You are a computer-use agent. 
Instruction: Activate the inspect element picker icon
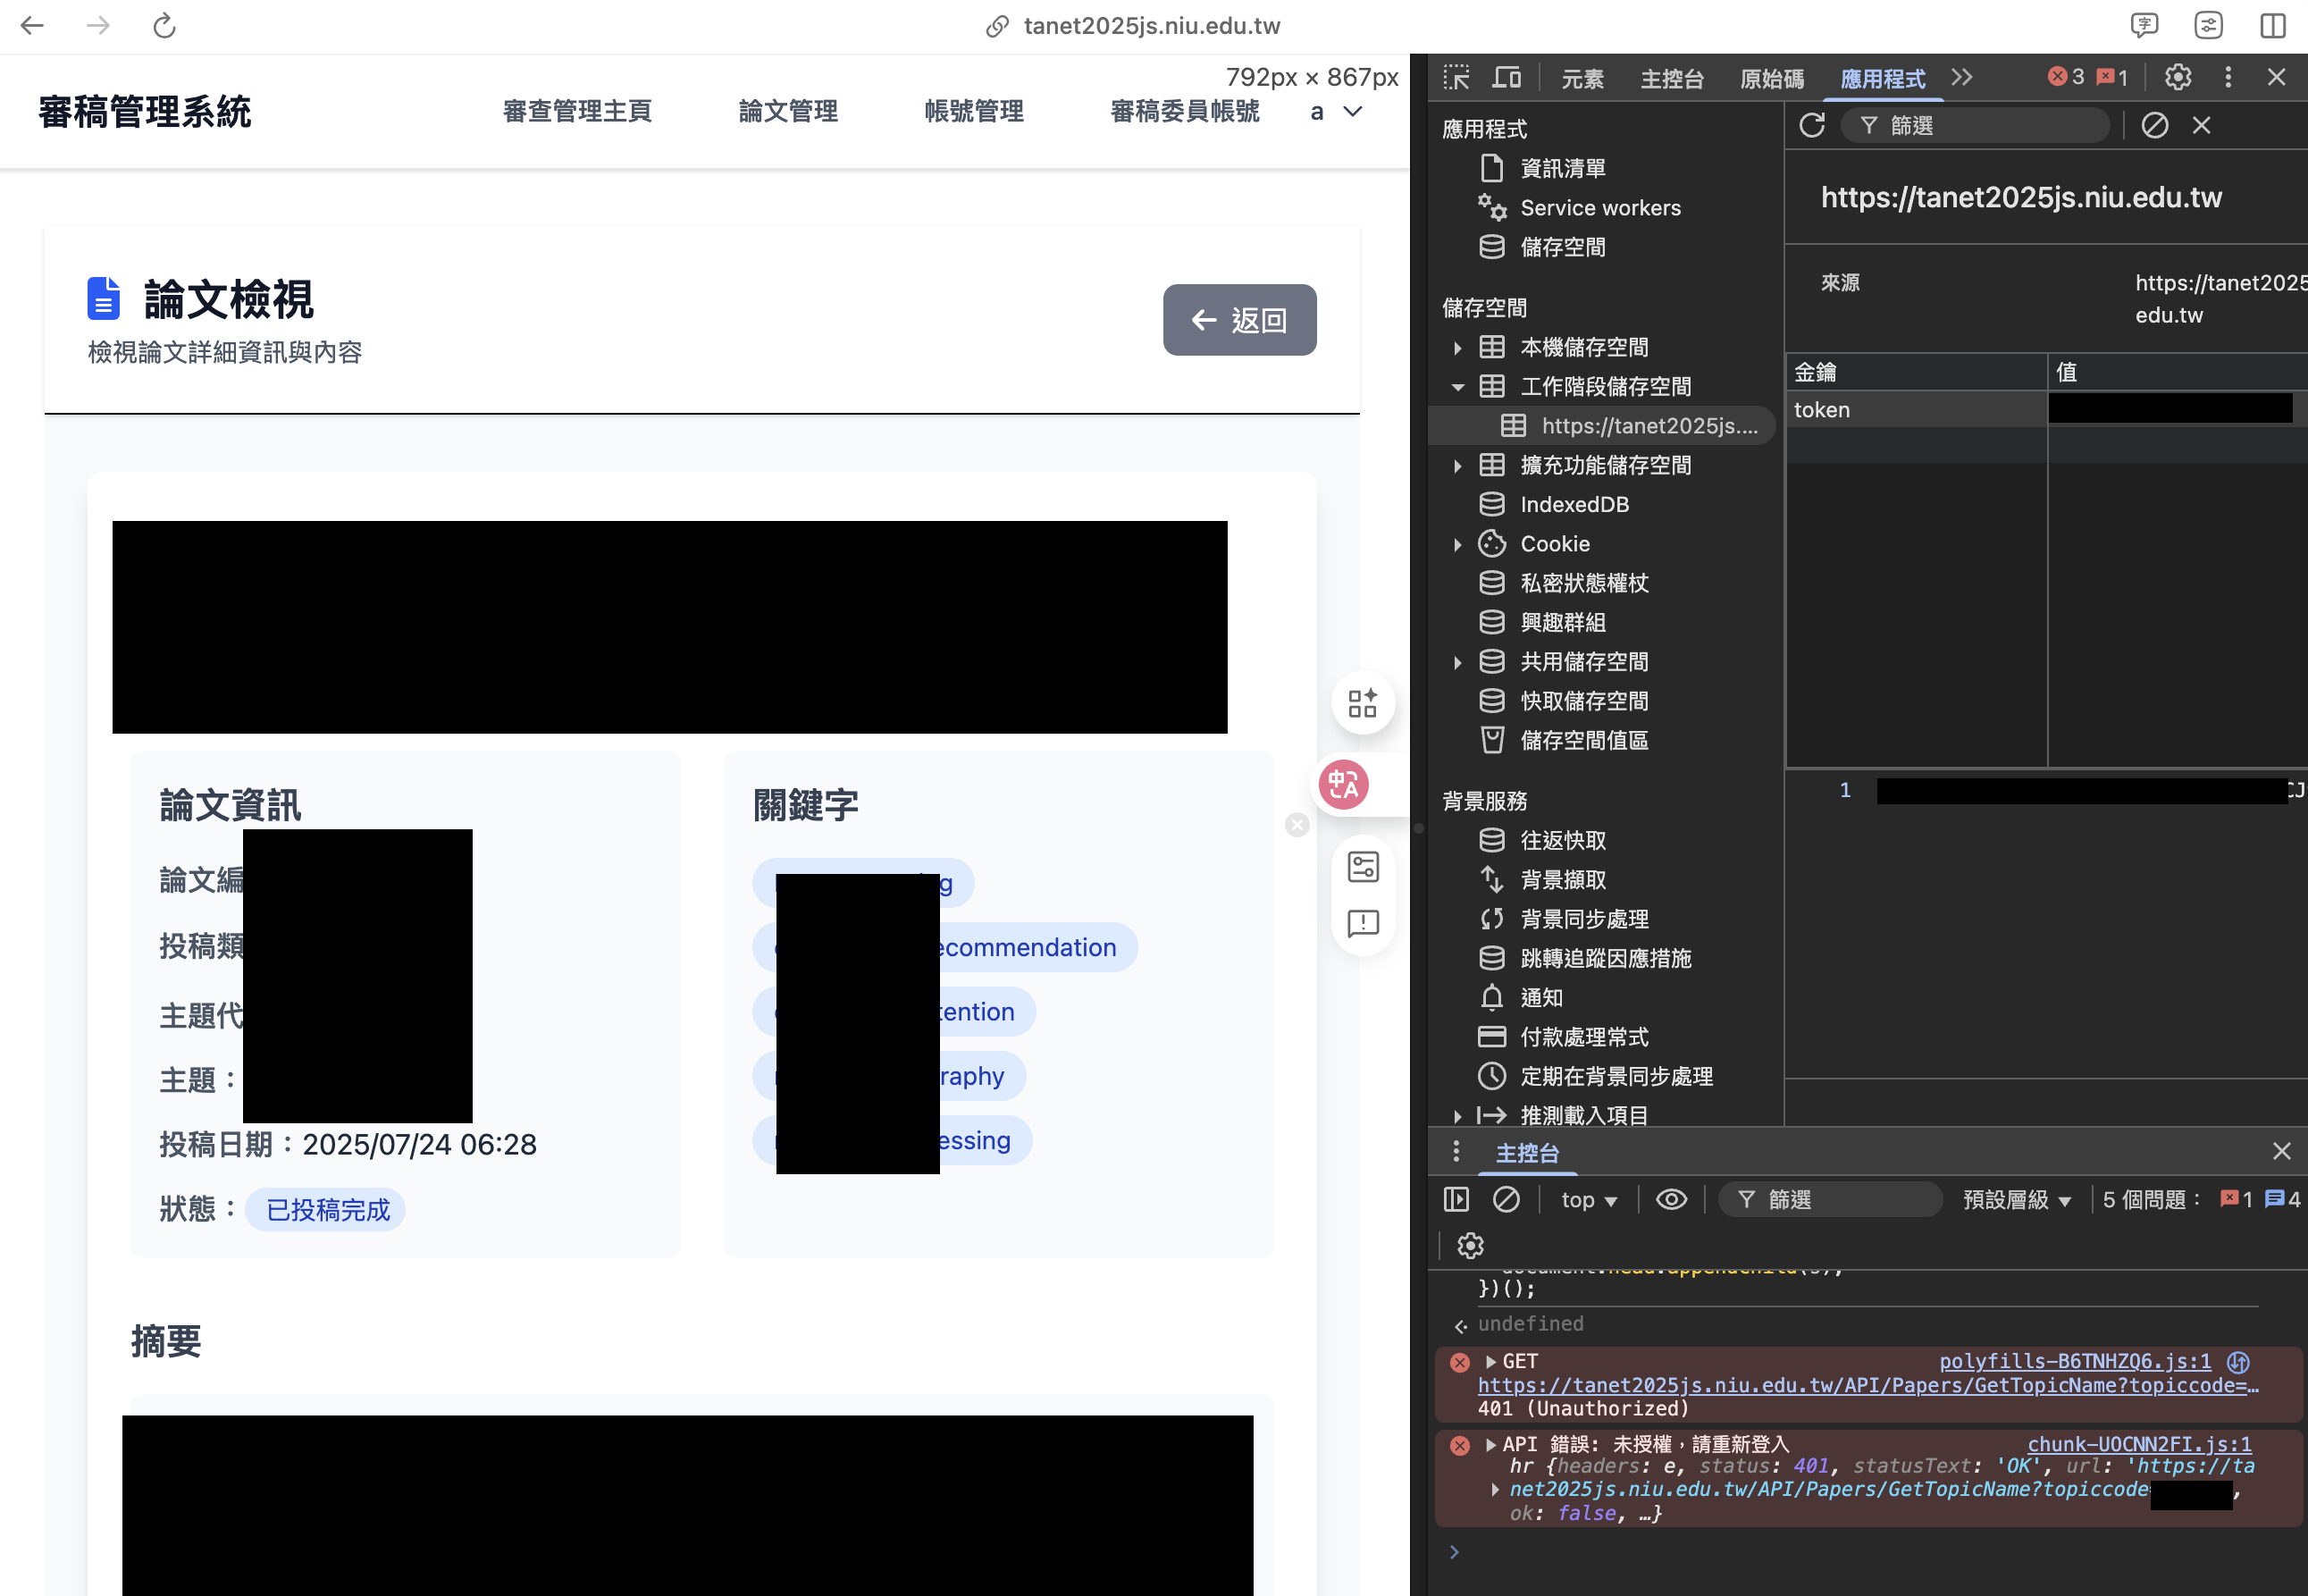click(x=1456, y=78)
